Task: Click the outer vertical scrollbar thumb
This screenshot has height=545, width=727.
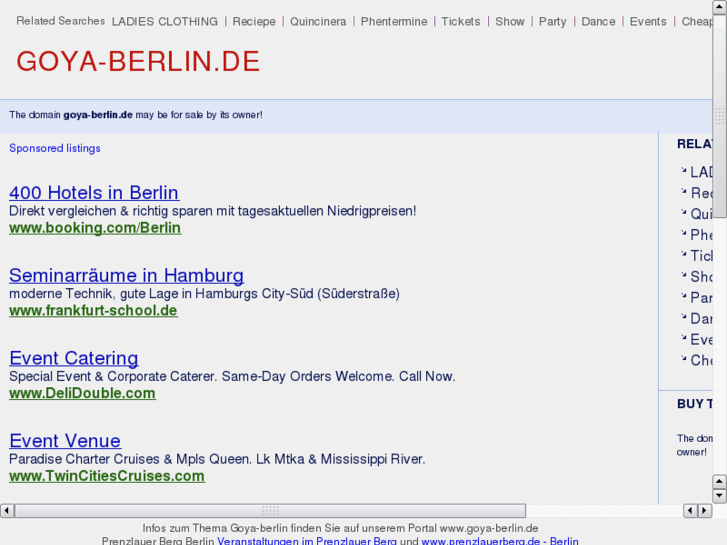Action: (x=720, y=115)
